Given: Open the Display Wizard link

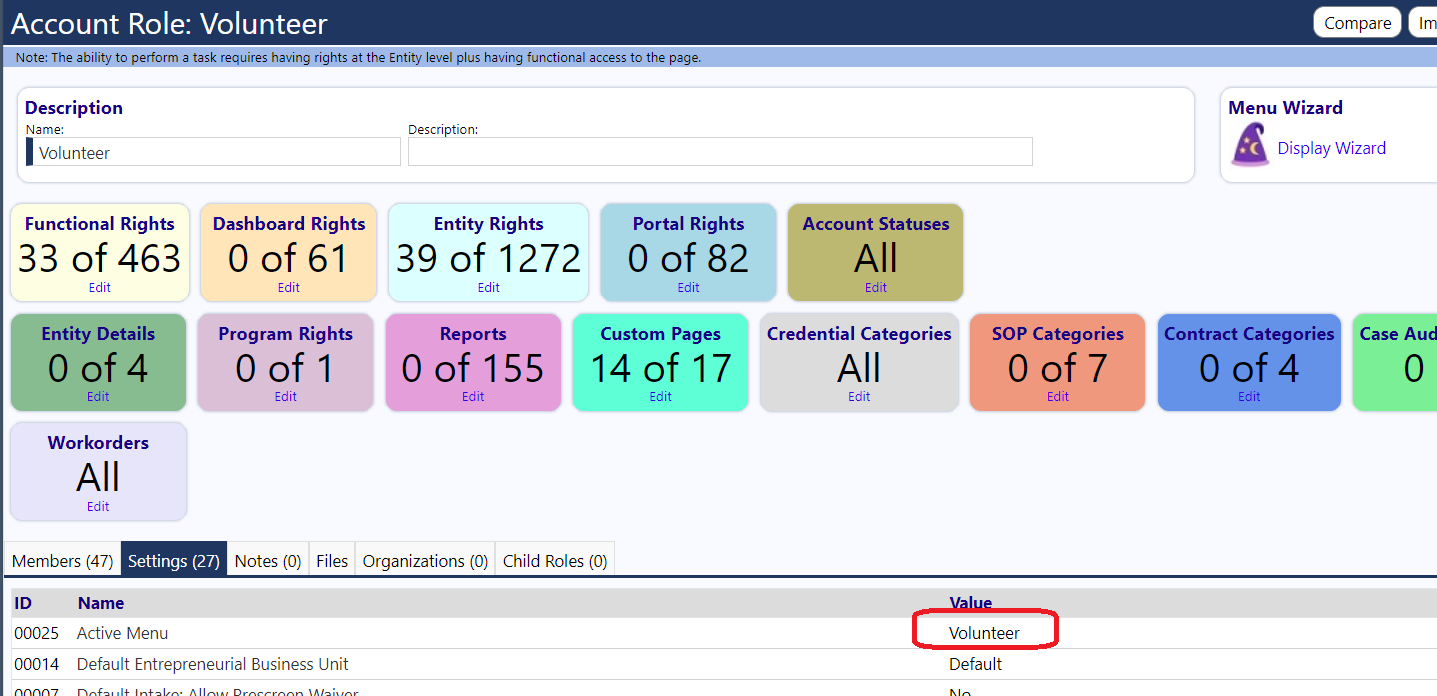Looking at the screenshot, I should [x=1331, y=148].
